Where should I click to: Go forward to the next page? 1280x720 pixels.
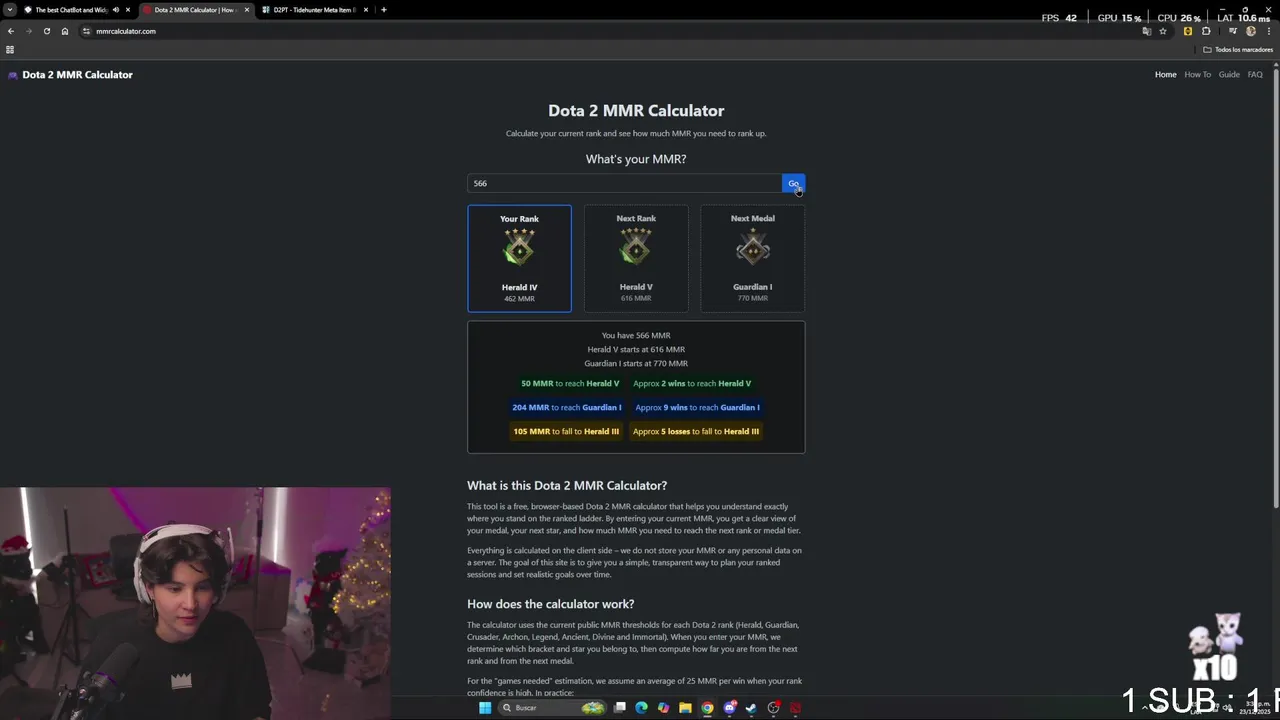tap(28, 31)
